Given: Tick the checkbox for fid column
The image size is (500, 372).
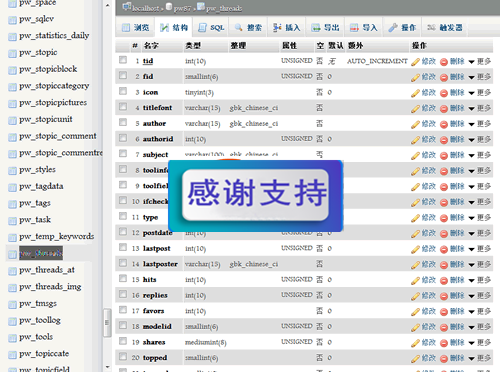Looking at the screenshot, I should click(x=123, y=75).
